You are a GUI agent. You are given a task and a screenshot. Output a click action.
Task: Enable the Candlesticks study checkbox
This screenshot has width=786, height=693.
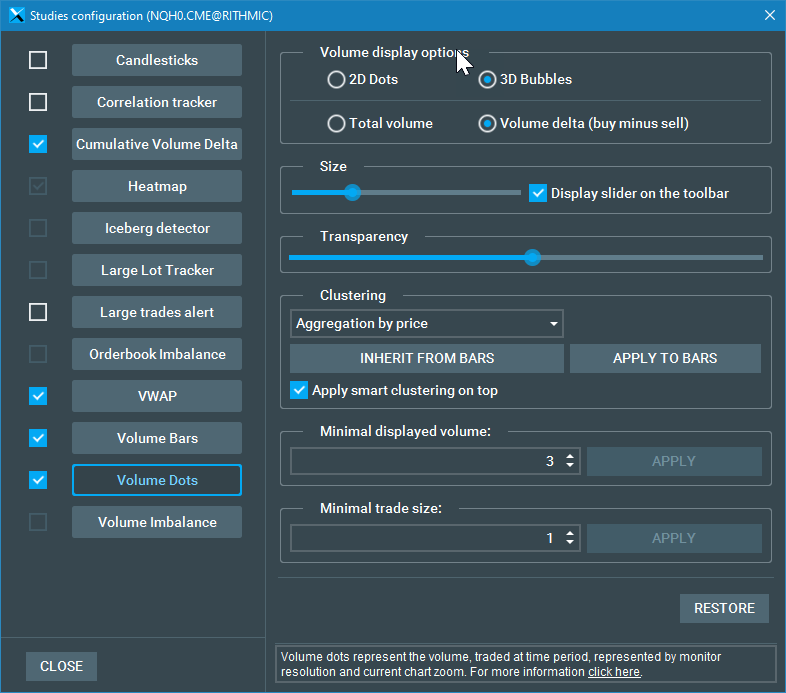click(38, 60)
